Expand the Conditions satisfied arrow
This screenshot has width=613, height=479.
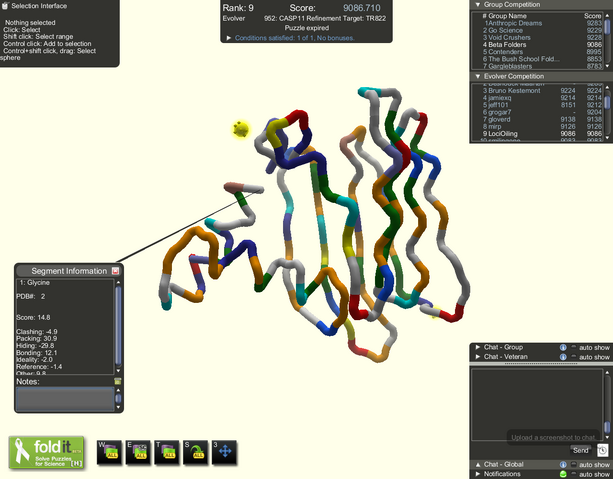pyautogui.click(x=229, y=38)
